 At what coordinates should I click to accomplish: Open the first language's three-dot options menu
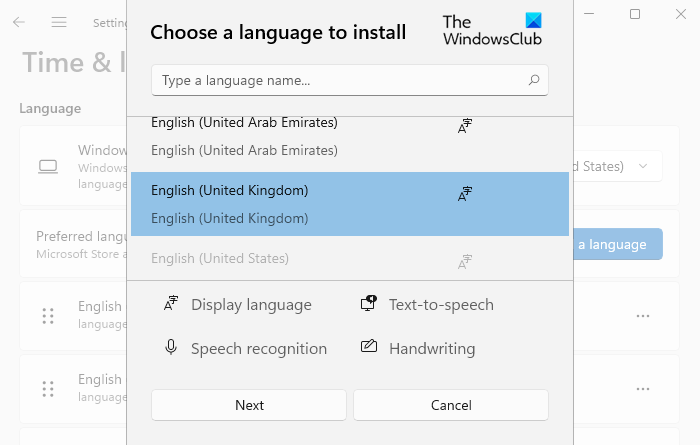642,316
